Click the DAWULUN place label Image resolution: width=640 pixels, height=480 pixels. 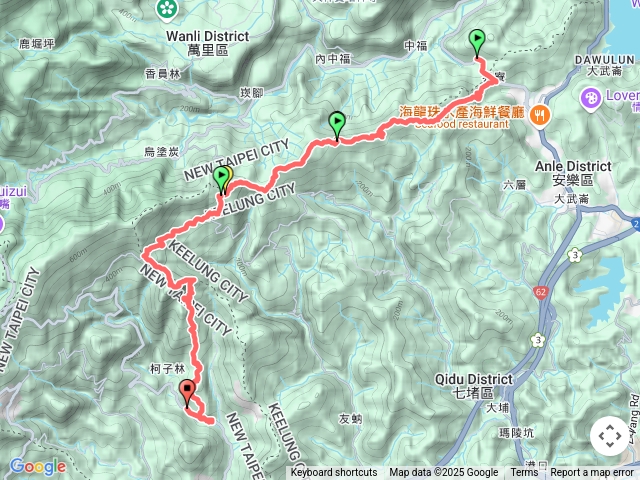click(604, 65)
